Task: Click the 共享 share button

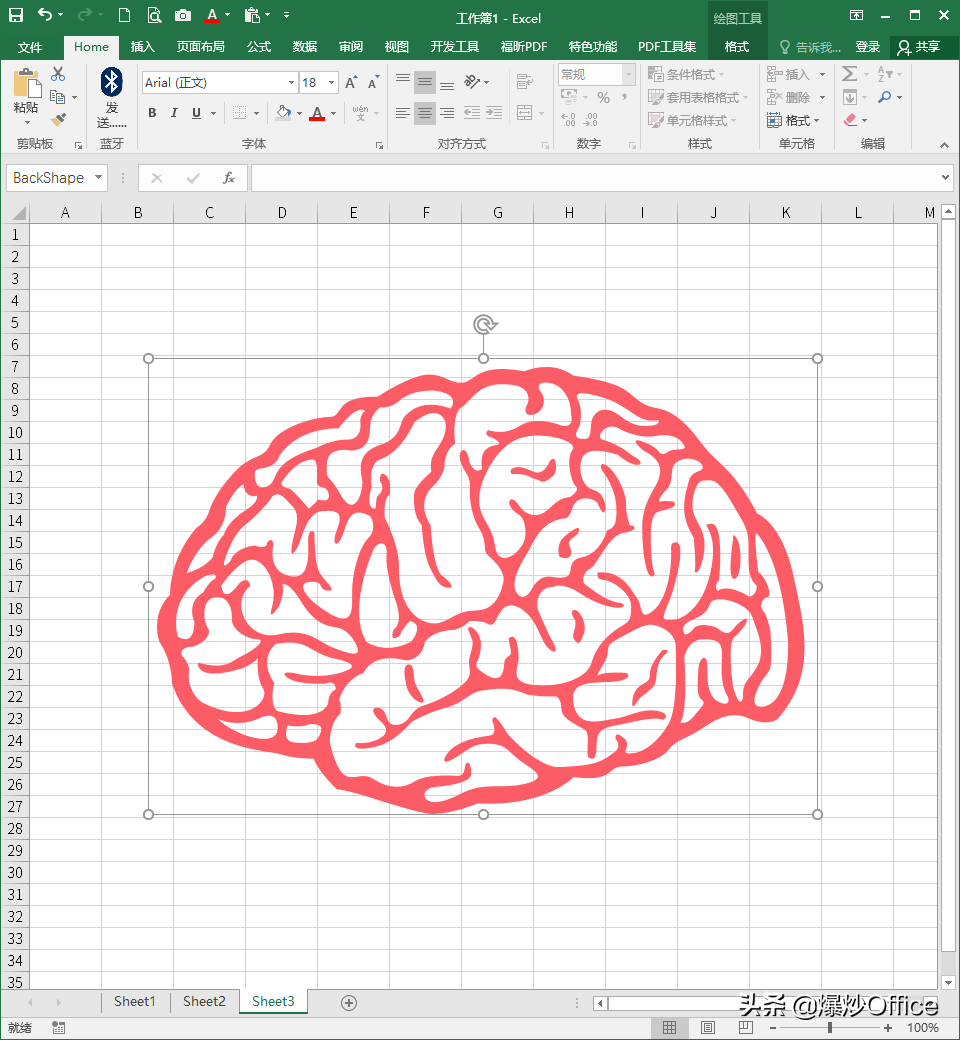Action: [x=920, y=47]
